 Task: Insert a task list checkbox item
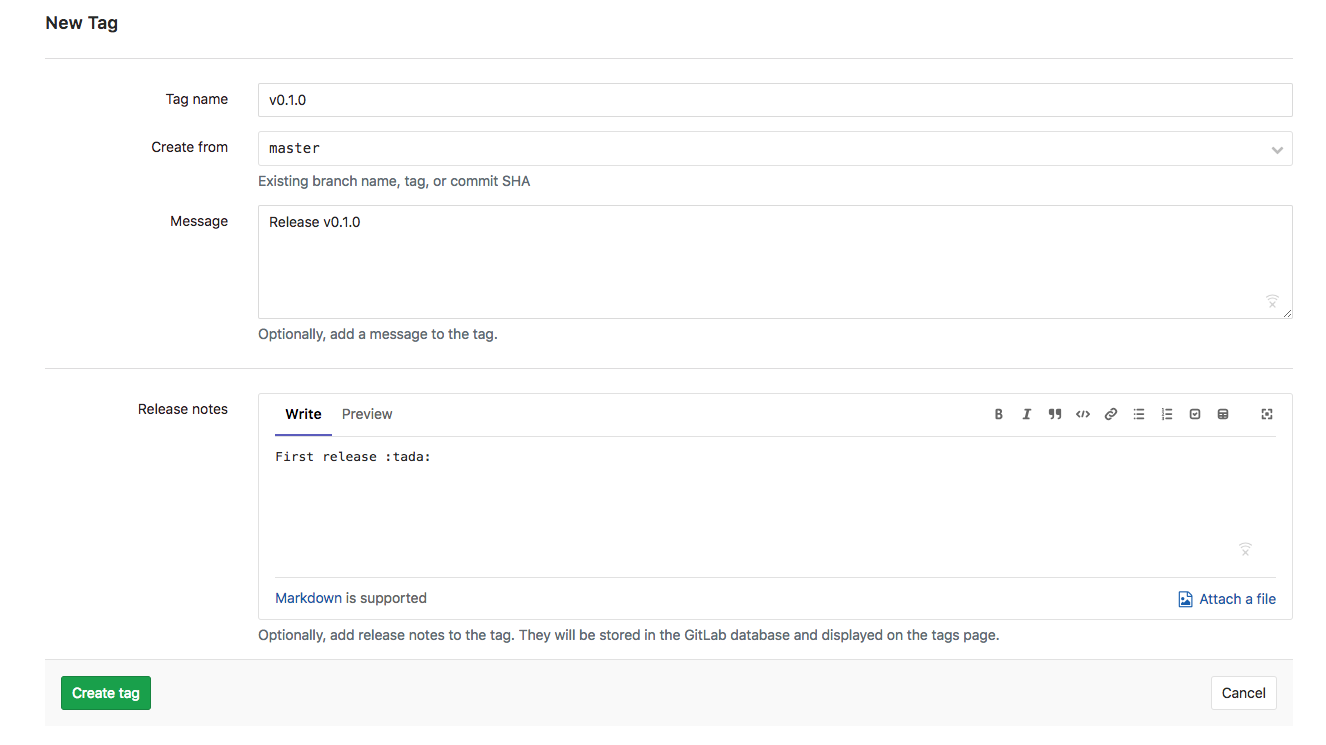[1194, 413]
